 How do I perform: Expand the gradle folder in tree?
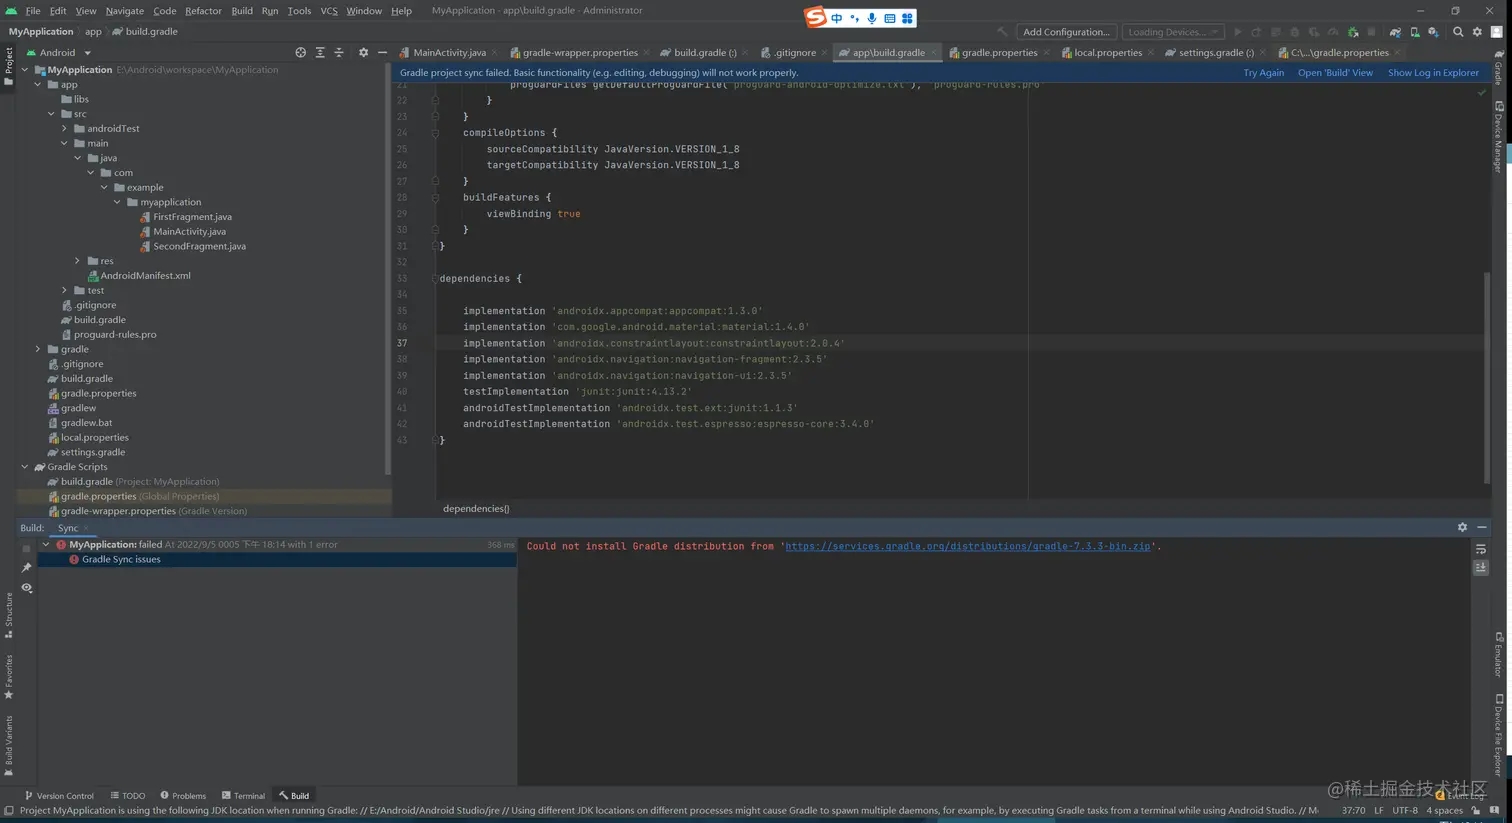38,349
